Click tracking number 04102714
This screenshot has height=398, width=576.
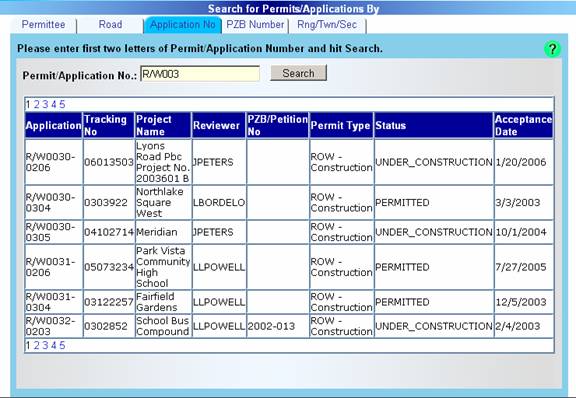[109, 232]
